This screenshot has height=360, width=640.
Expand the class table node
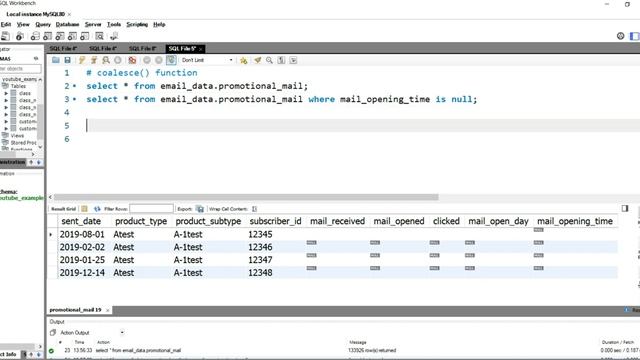pos(6,93)
